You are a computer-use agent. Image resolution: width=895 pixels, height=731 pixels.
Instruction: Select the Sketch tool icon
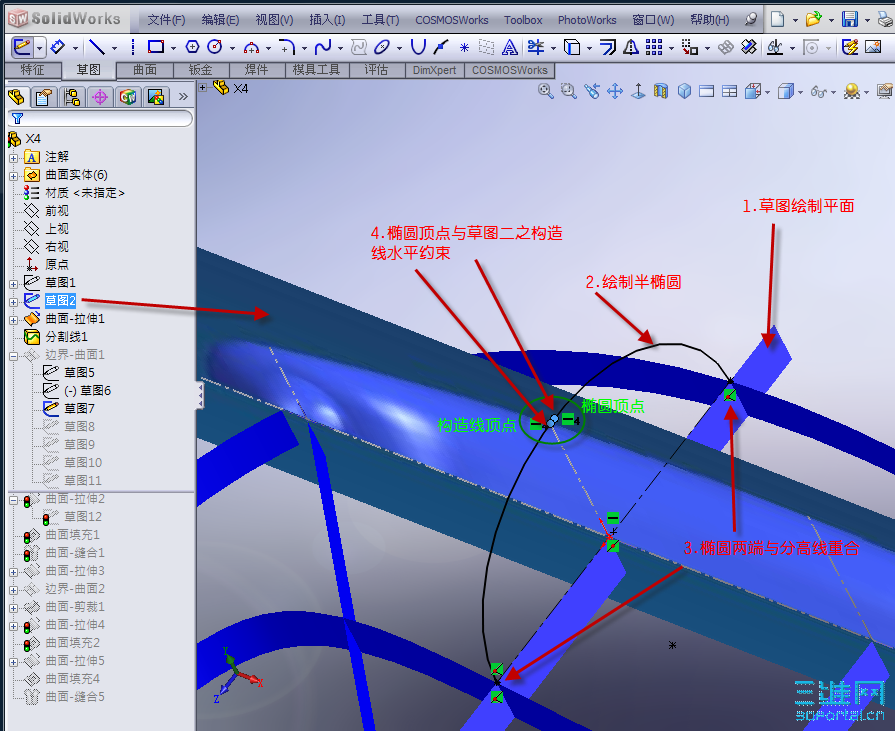(x=22, y=47)
